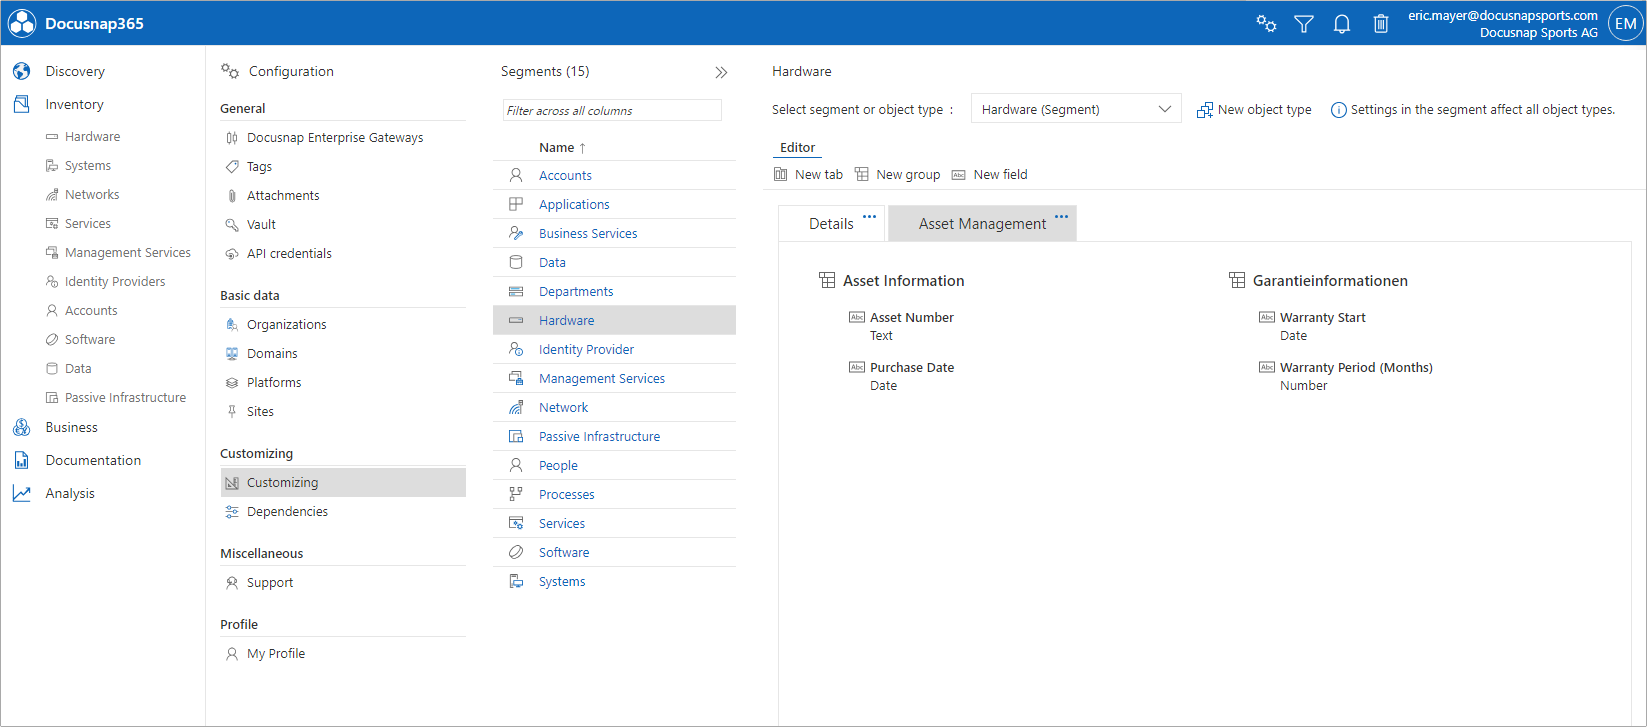Open the Identity Provider segment link

(586, 349)
